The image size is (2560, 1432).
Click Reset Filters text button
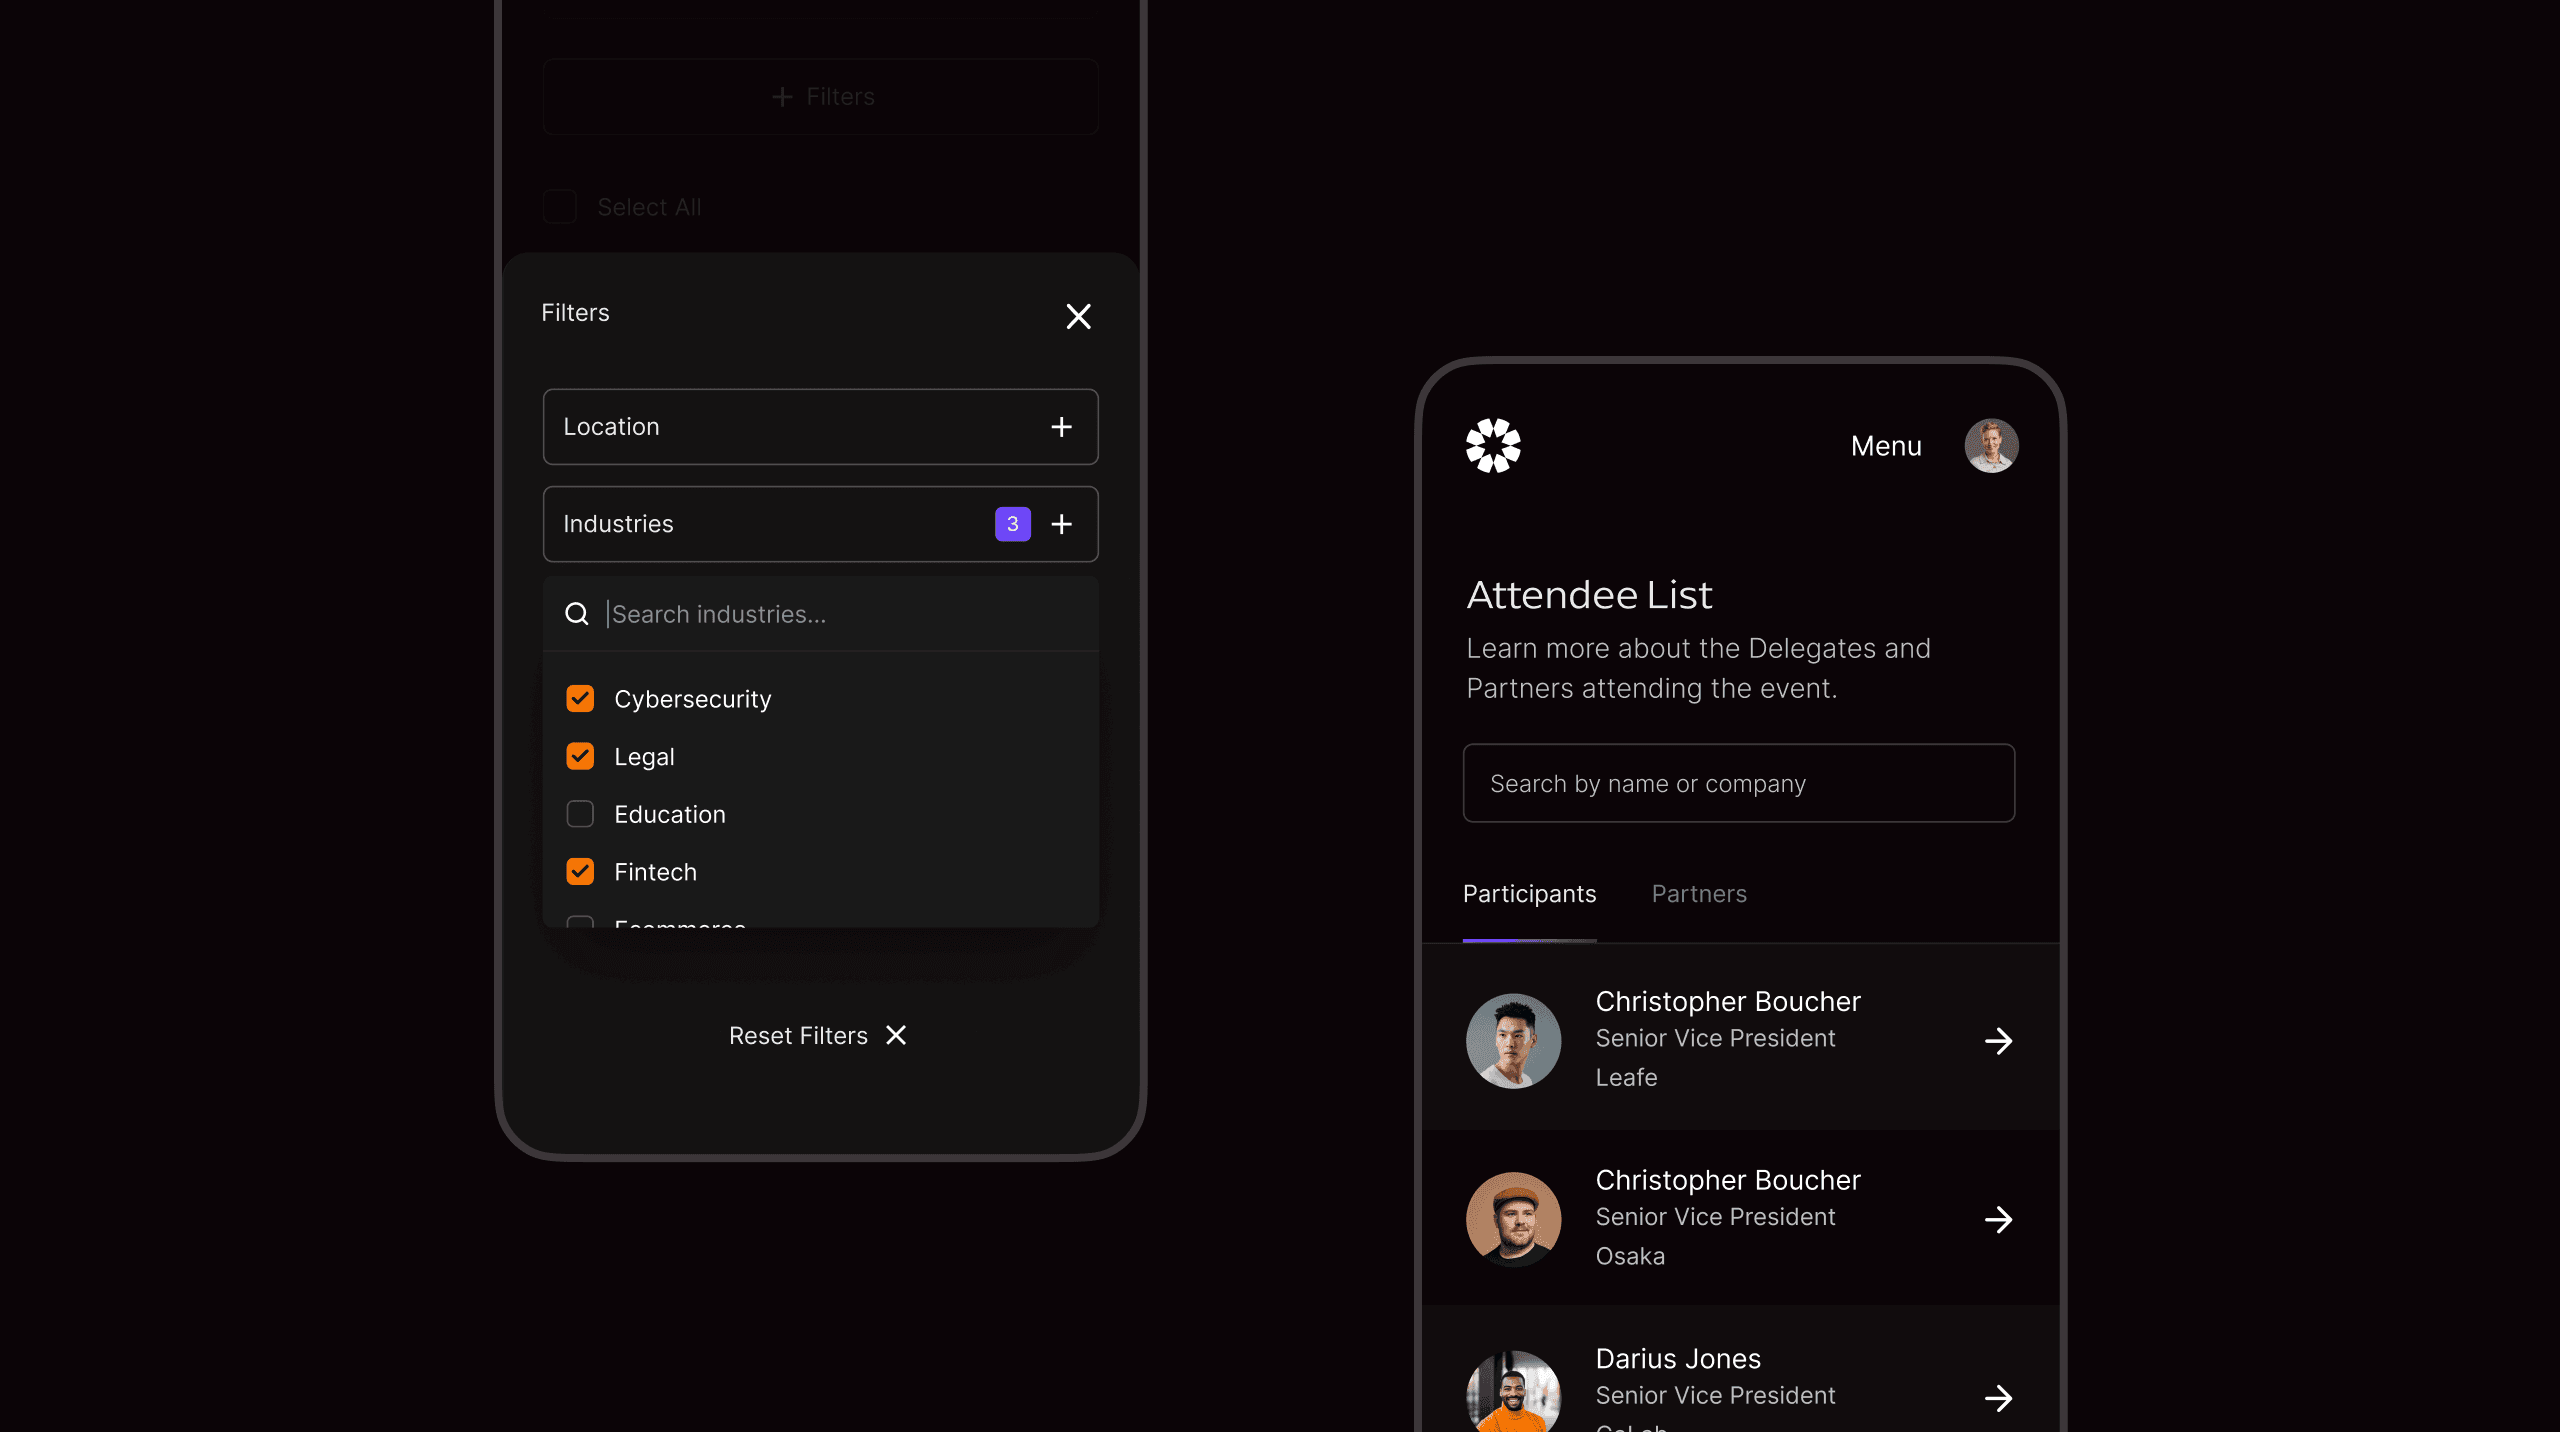tap(798, 1036)
